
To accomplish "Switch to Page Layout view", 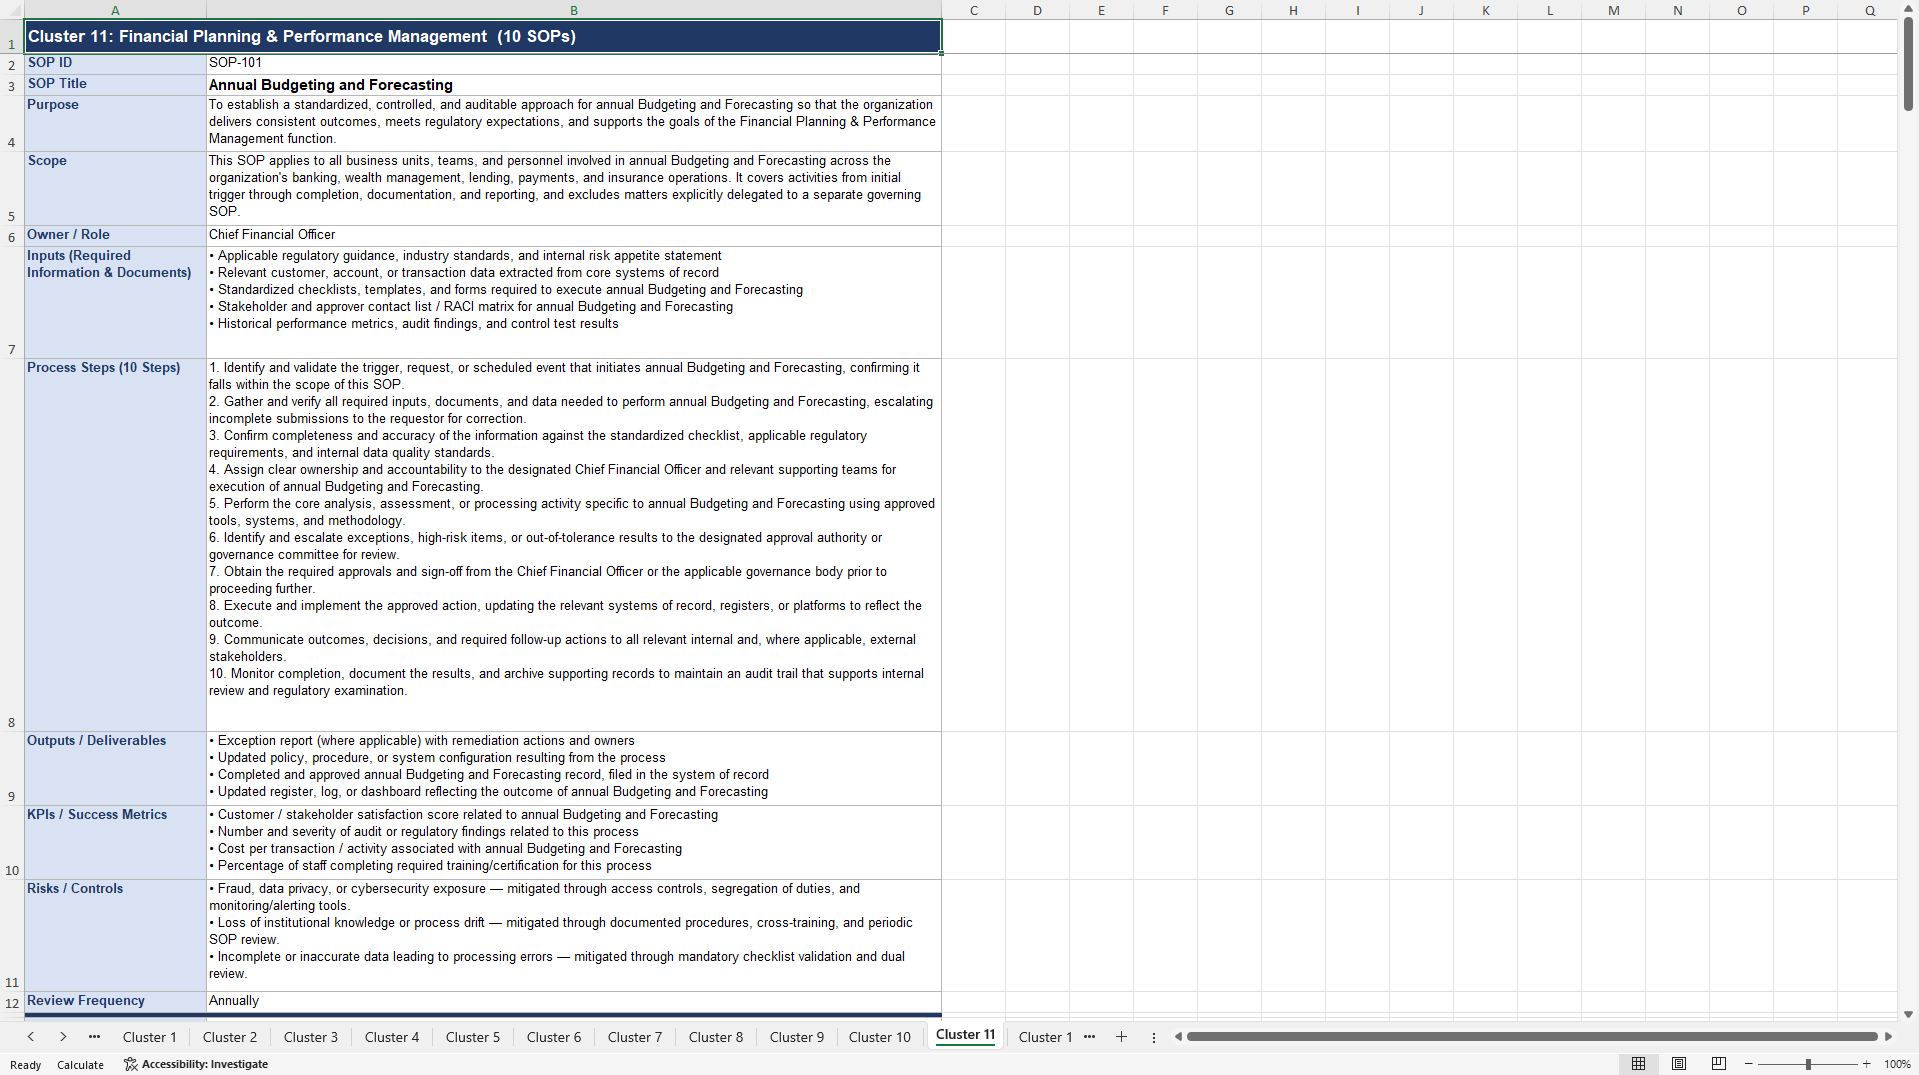I will [x=1679, y=1064].
